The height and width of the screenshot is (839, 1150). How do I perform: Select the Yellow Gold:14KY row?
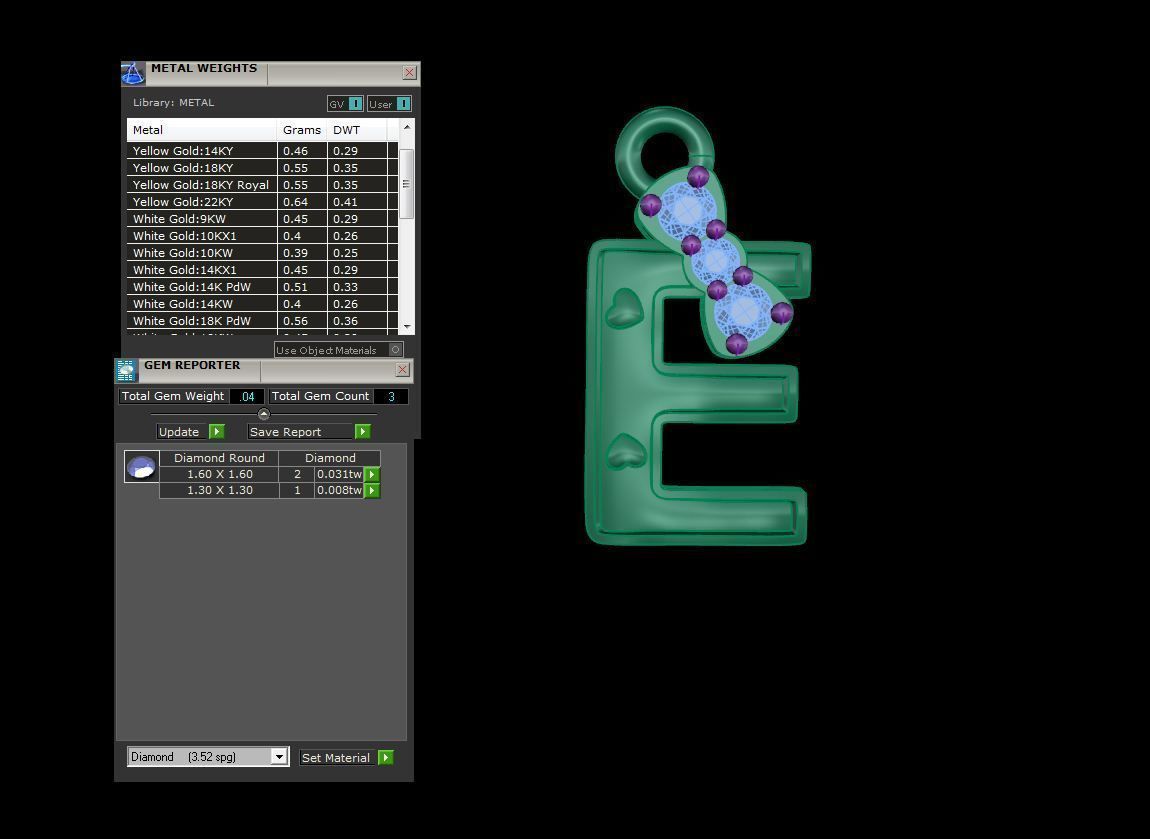click(x=262, y=151)
